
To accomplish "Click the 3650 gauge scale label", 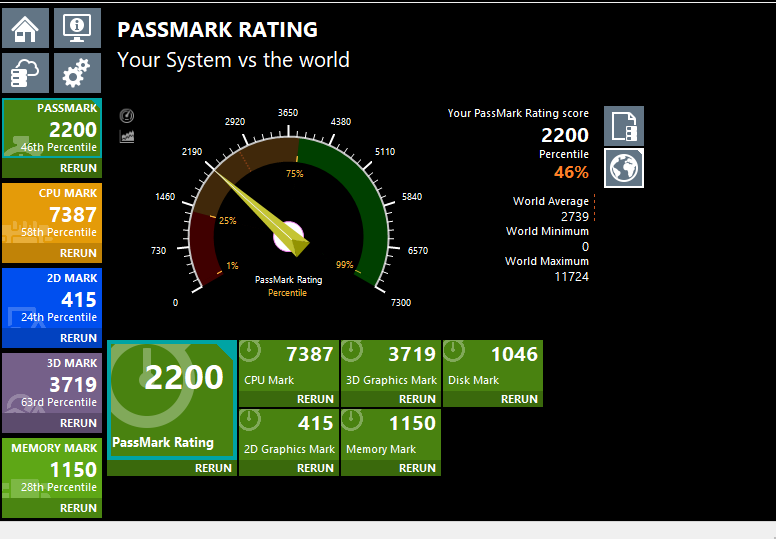I will coord(288,113).
